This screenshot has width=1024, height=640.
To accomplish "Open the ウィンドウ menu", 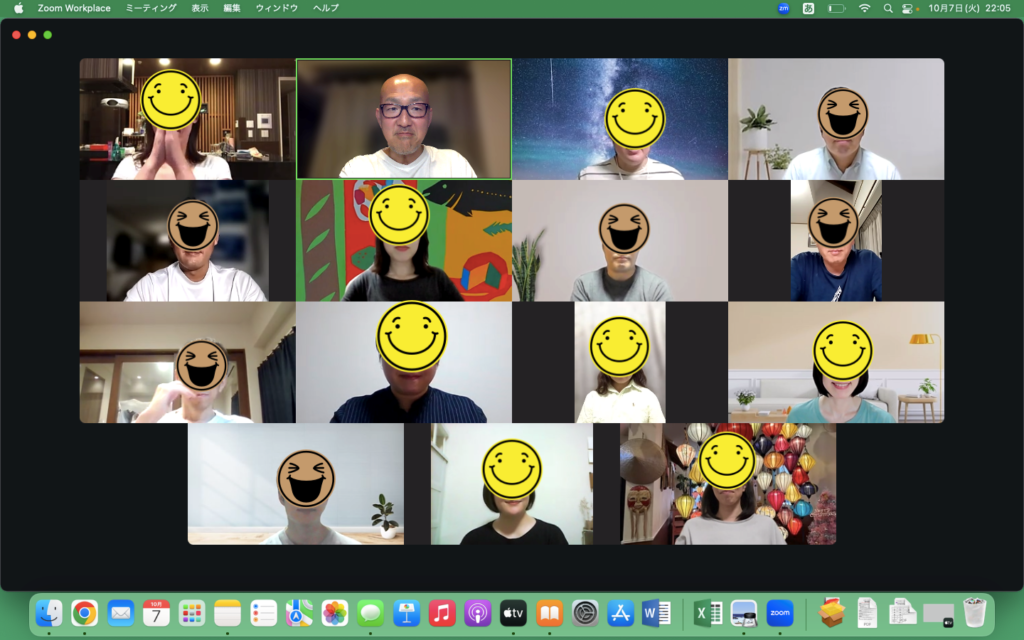I will click(x=277, y=8).
